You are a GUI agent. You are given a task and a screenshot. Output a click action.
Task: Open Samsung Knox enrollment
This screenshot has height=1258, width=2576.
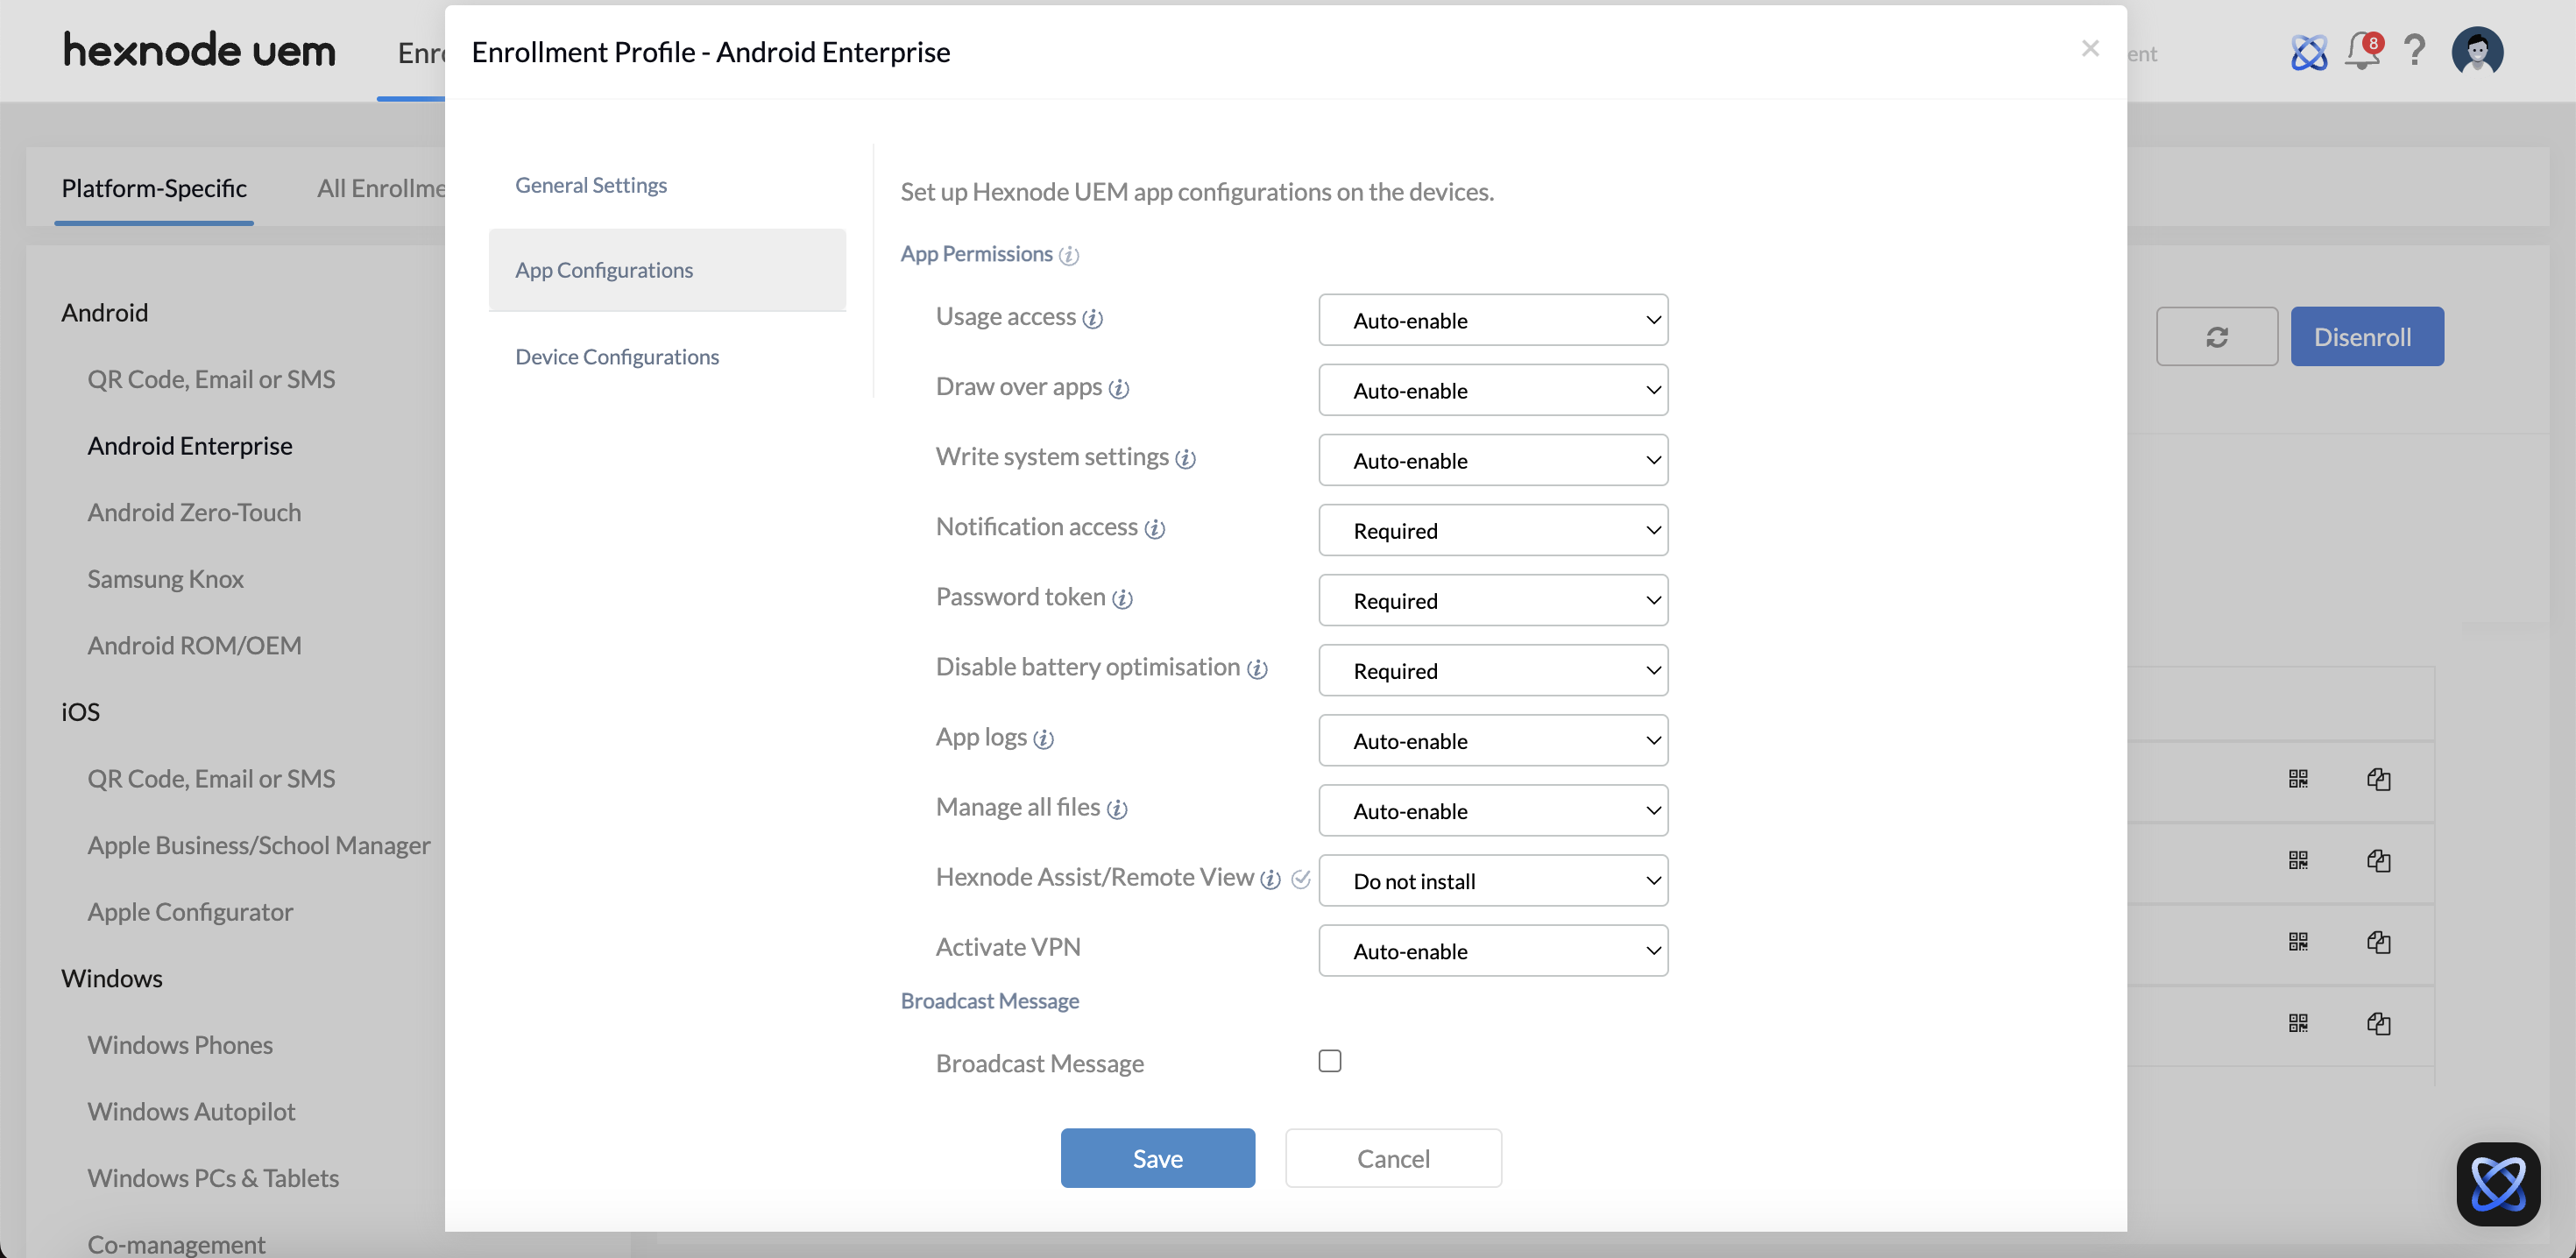point(165,579)
